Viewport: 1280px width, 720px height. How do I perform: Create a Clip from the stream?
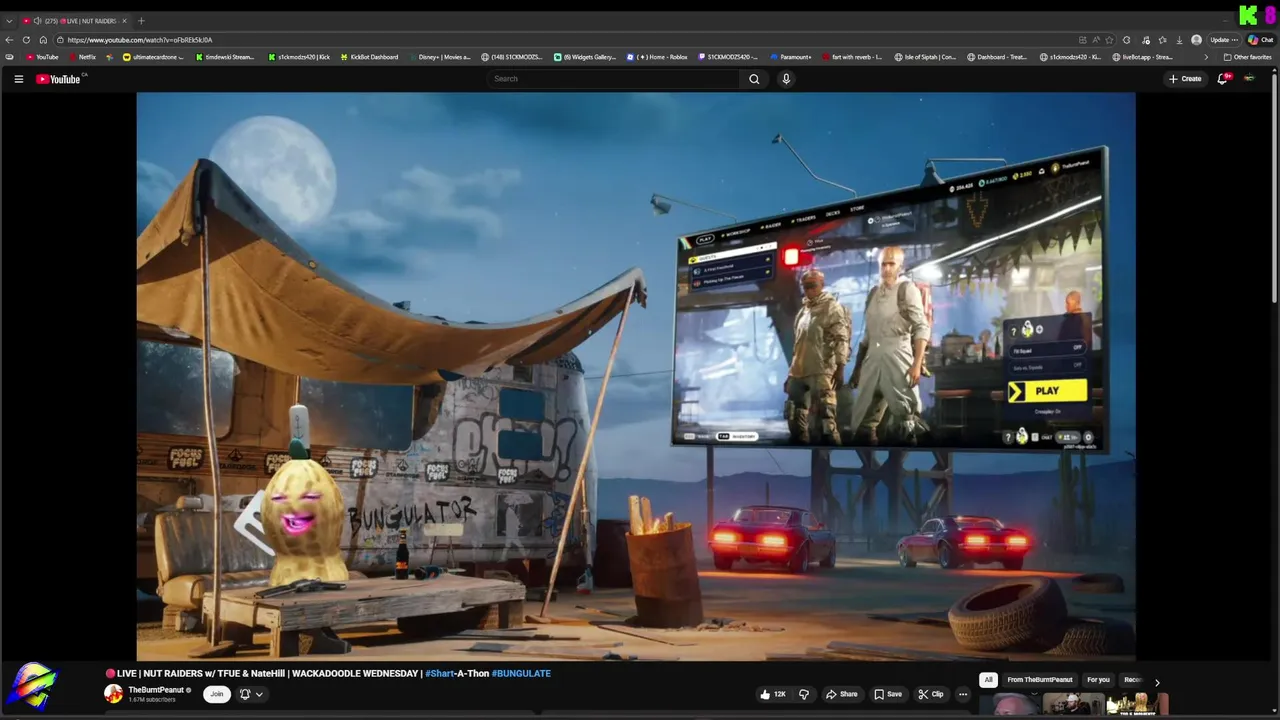click(930, 694)
